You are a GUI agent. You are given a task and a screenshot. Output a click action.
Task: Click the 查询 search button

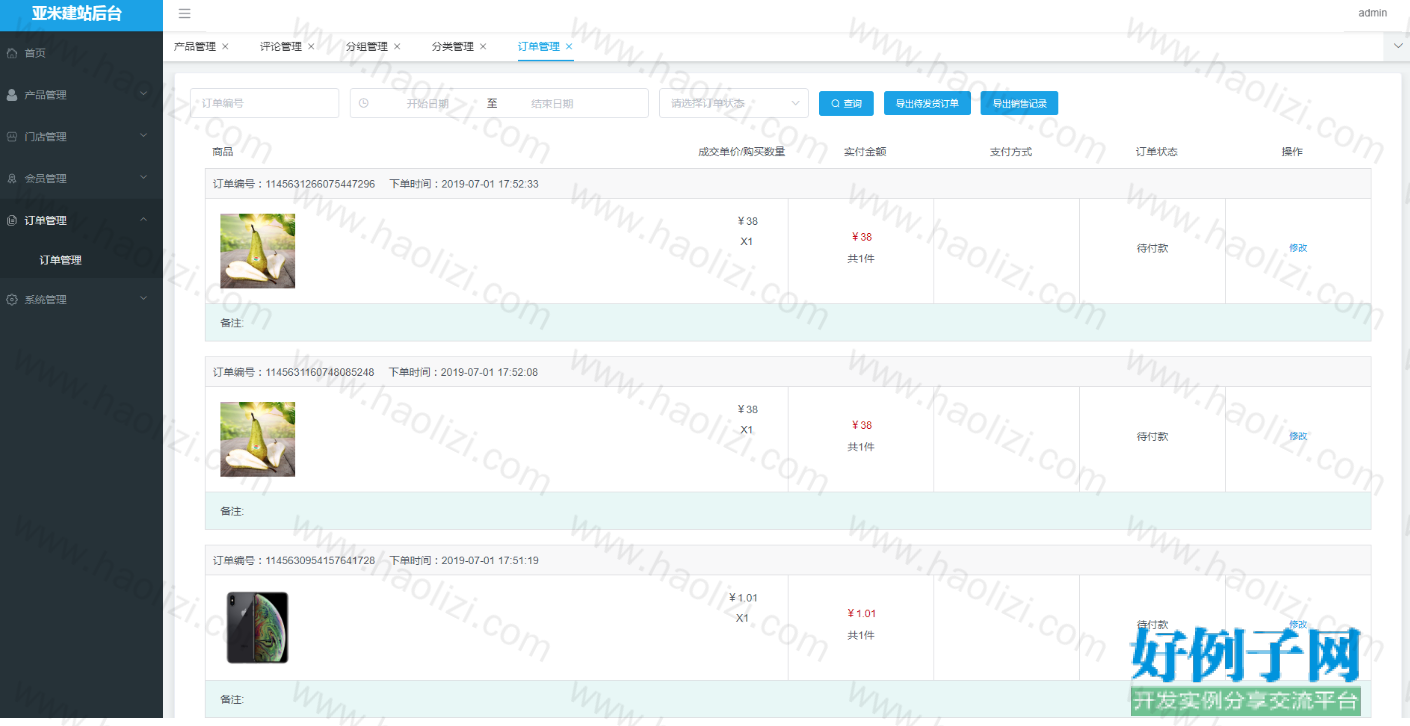[x=846, y=103]
